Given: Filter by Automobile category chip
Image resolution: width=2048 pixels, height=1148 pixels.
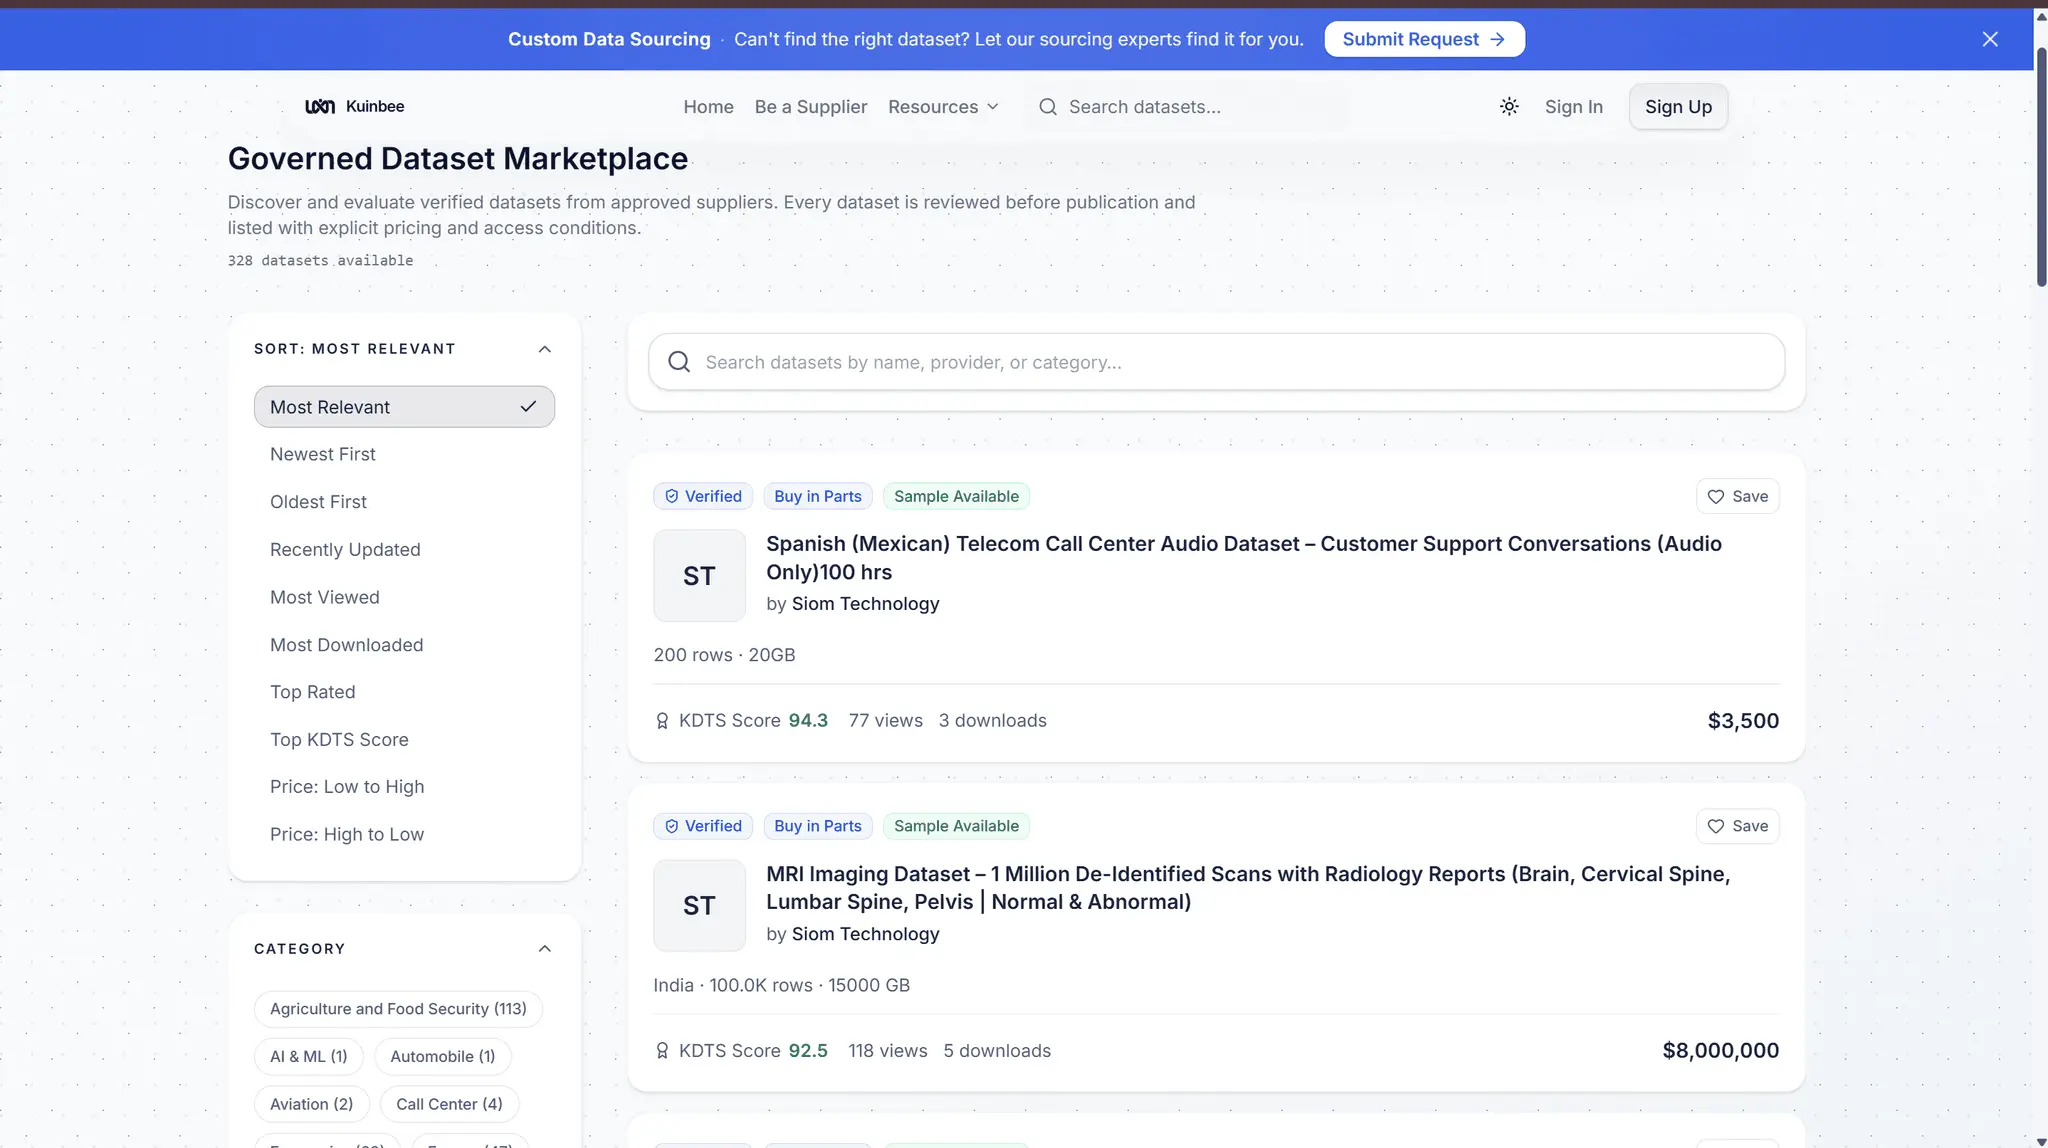Looking at the screenshot, I should 442,1057.
